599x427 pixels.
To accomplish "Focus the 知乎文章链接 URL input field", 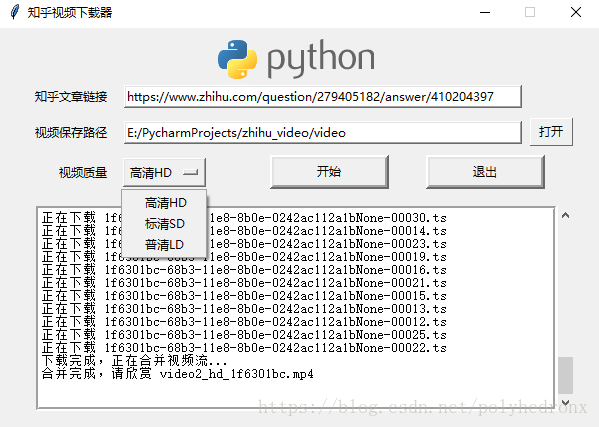I will (x=322, y=97).
